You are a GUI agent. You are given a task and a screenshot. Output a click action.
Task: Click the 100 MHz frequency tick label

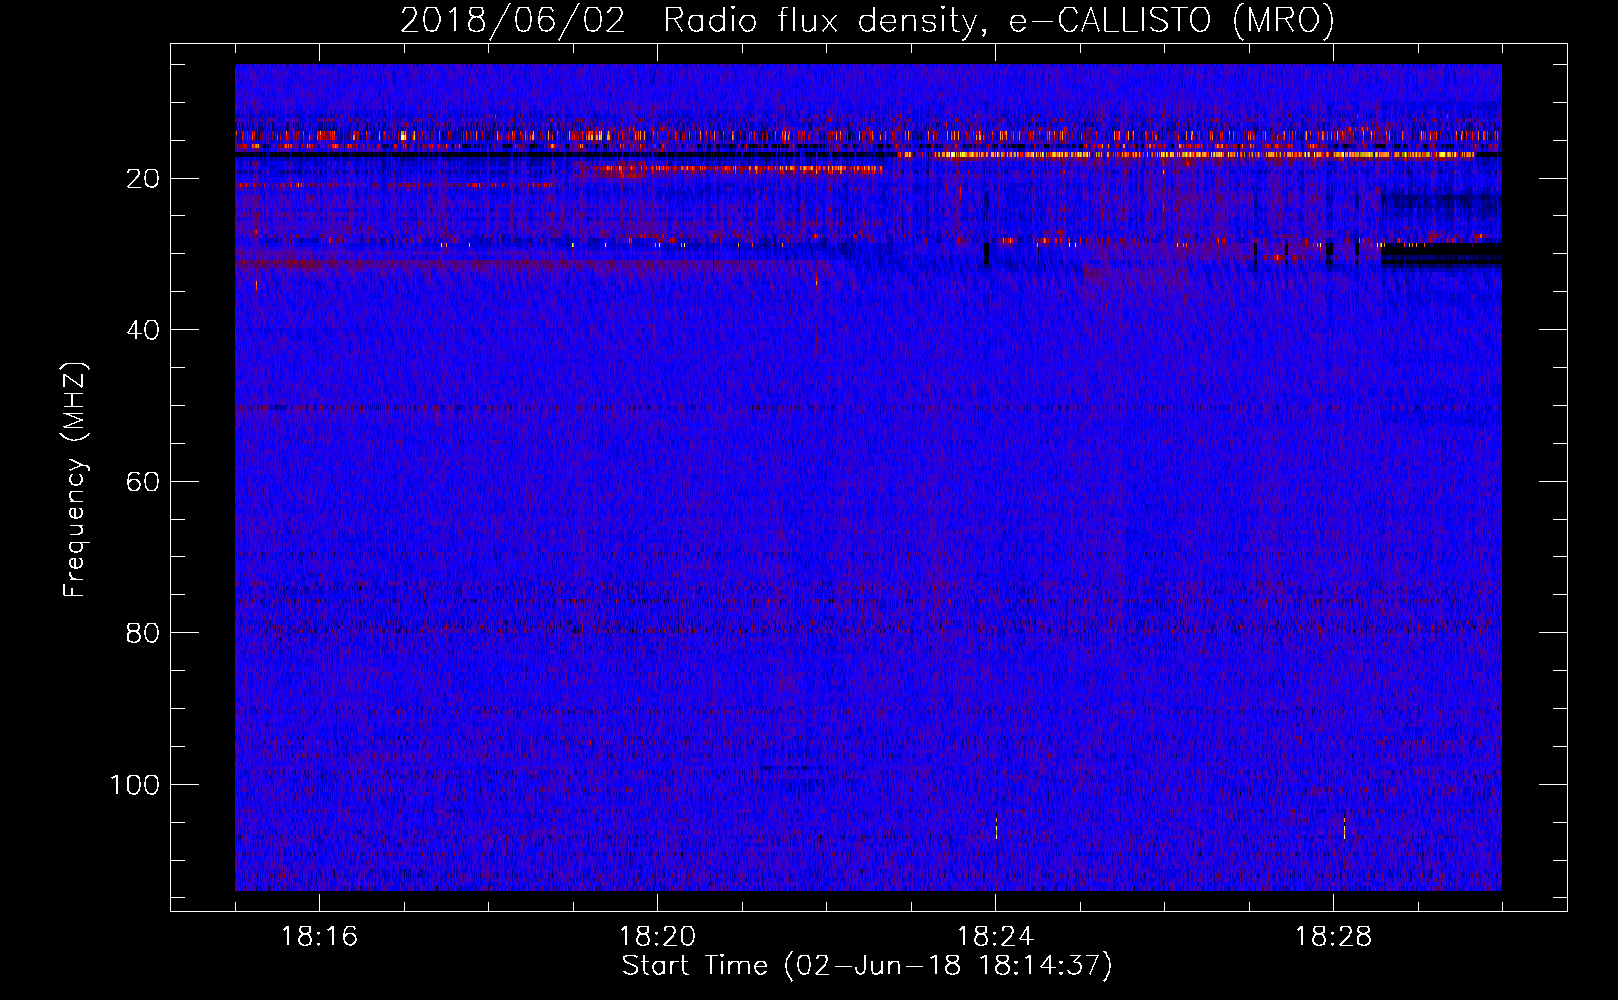pyautogui.click(x=135, y=785)
